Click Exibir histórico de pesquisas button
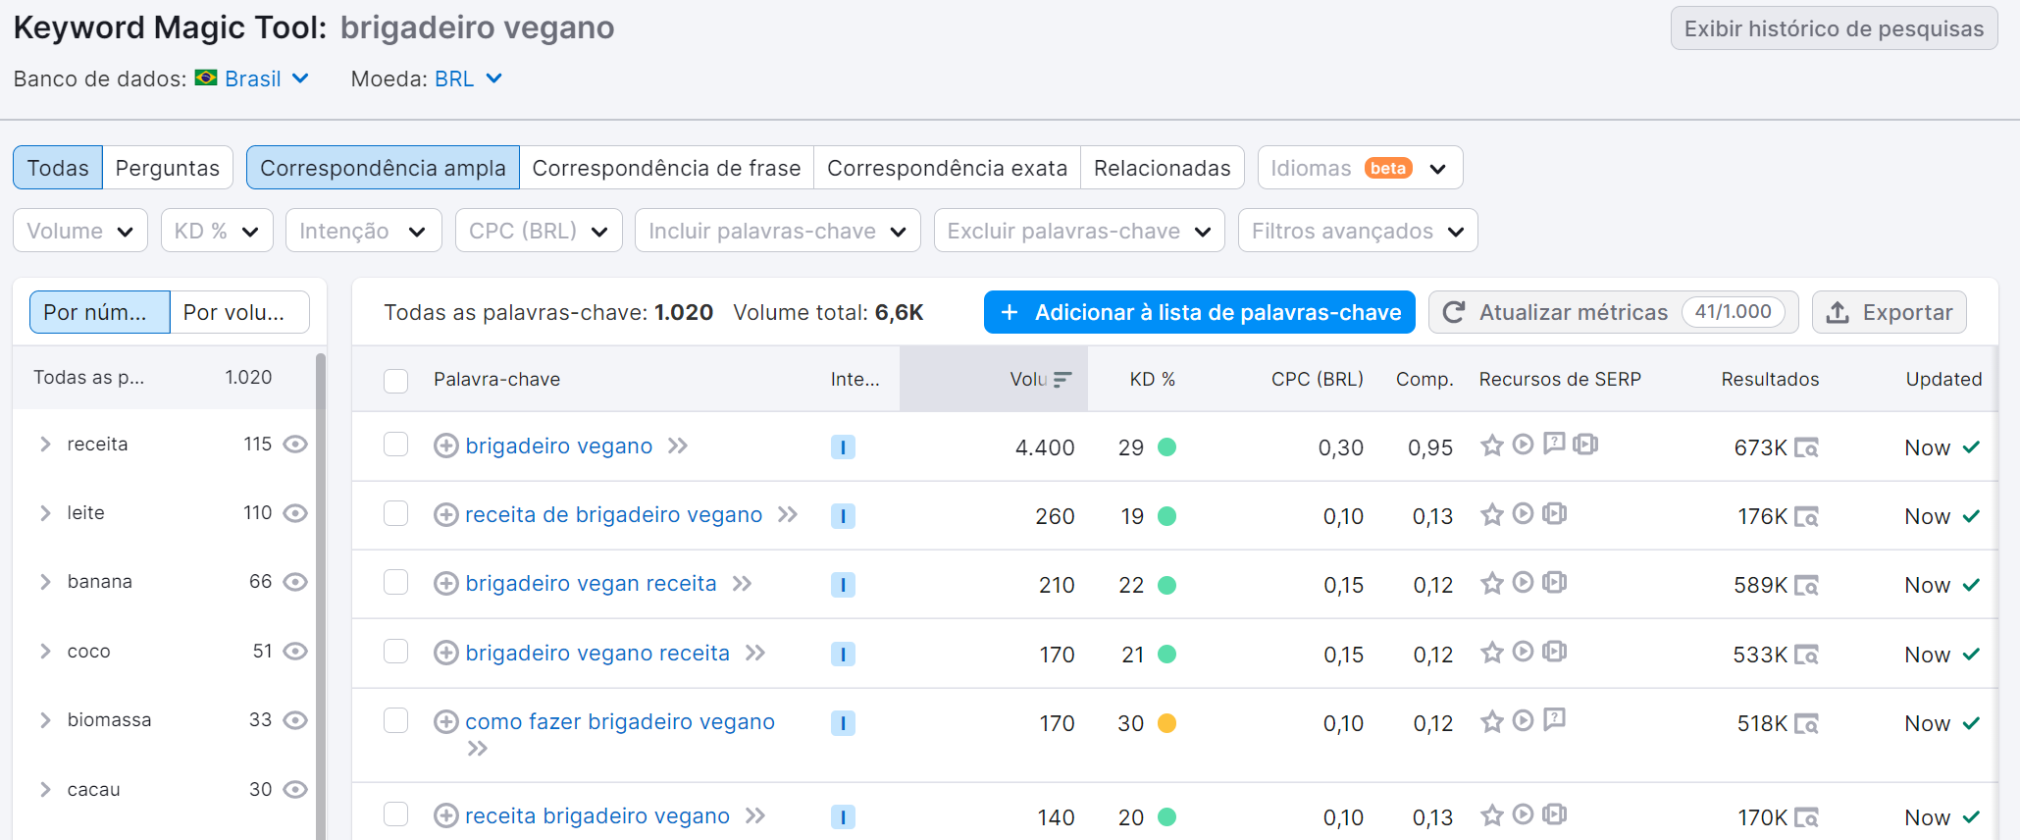The height and width of the screenshot is (840, 2020). [1834, 28]
